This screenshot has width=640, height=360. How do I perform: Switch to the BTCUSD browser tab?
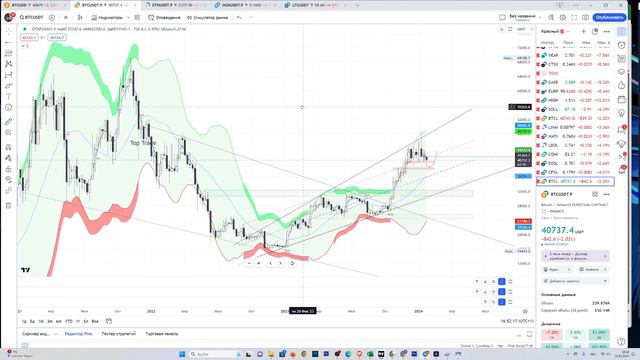pos(36,5)
